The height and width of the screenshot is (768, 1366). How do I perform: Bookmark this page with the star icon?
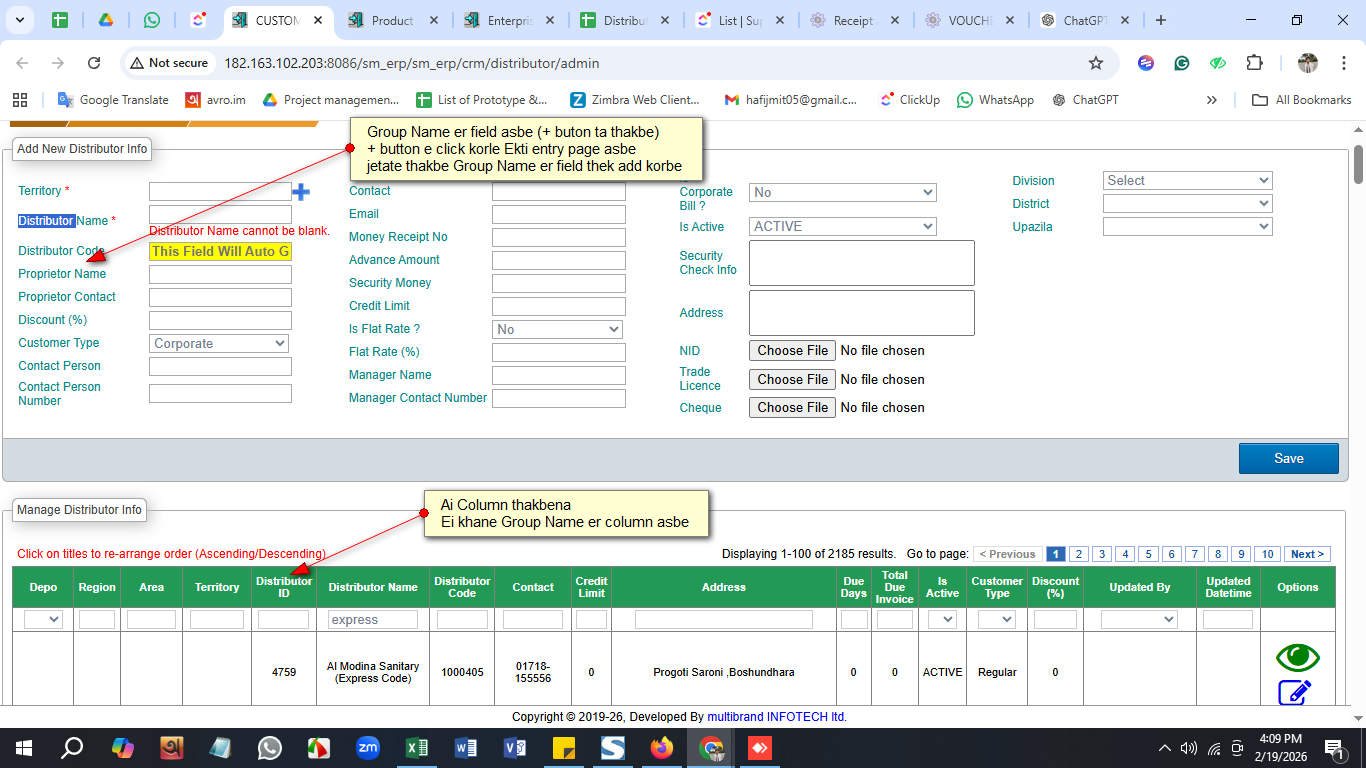pos(1096,63)
